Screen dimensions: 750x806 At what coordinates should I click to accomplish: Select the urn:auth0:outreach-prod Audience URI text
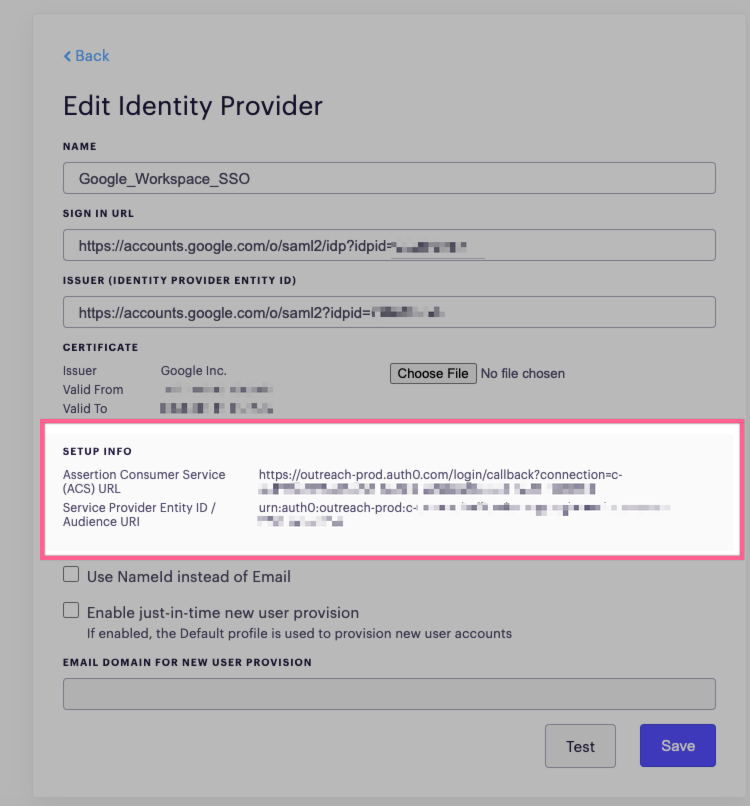tap(464, 514)
